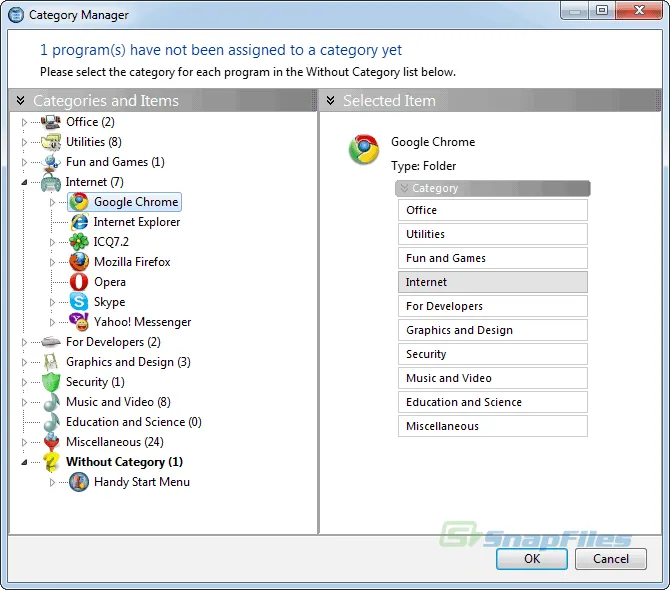Screen dimensions: 670x590
Task: Choose Graphics and Design category option
Action: 493,330
